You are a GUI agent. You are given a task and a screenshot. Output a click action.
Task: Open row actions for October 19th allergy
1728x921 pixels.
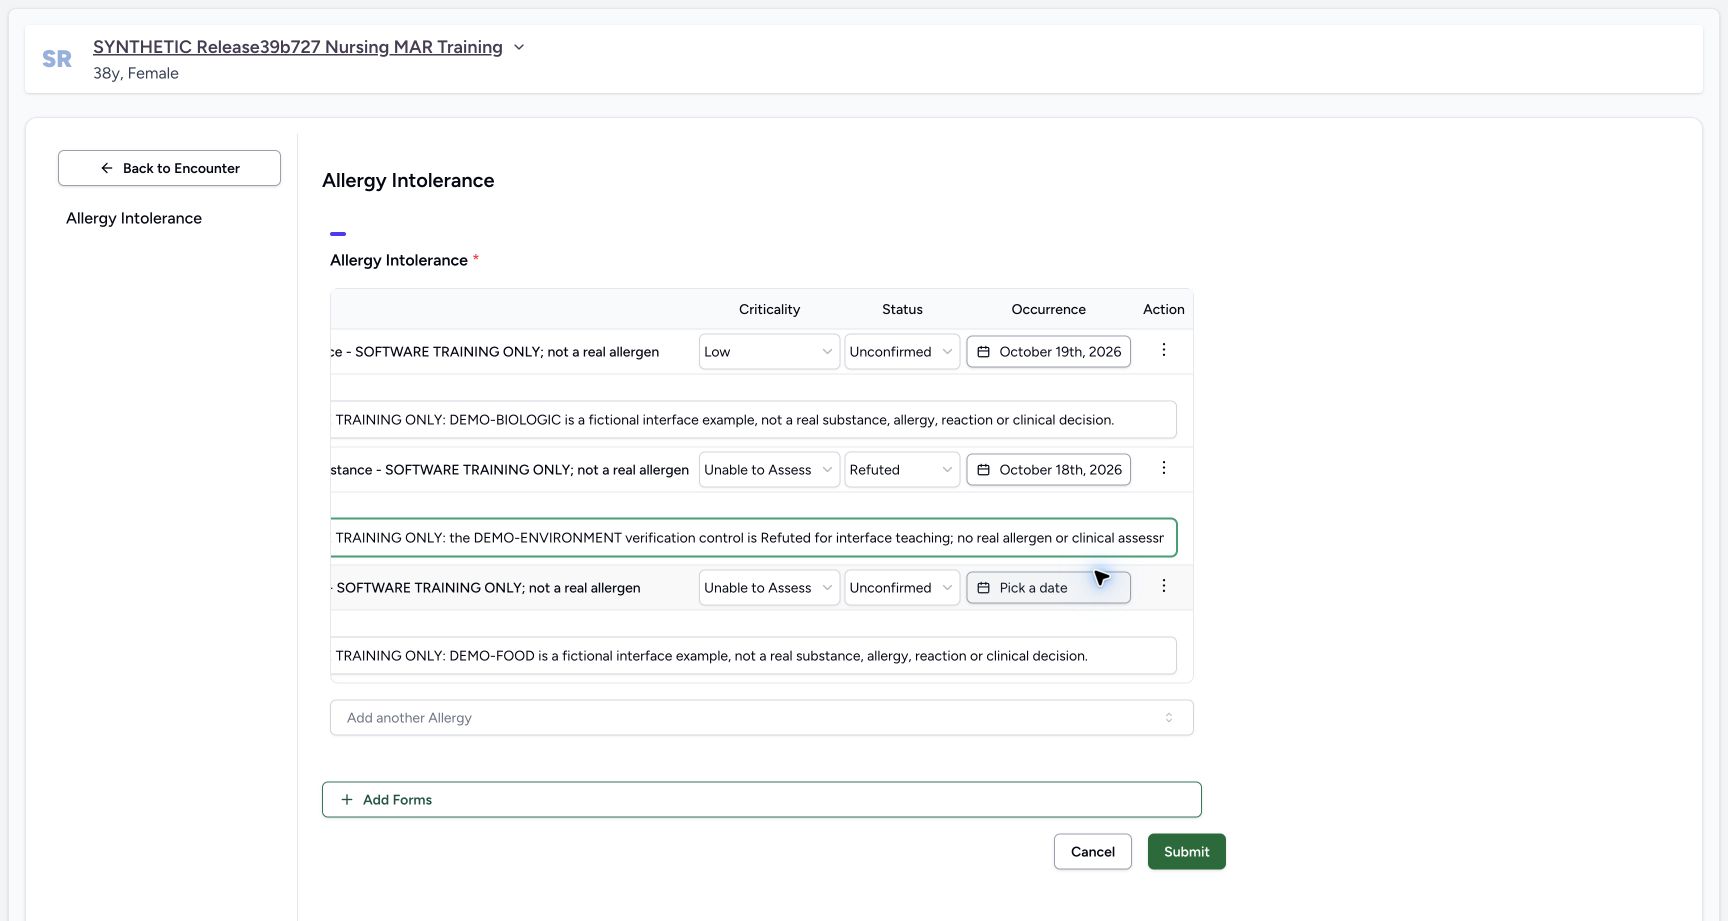(x=1163, y=350)
